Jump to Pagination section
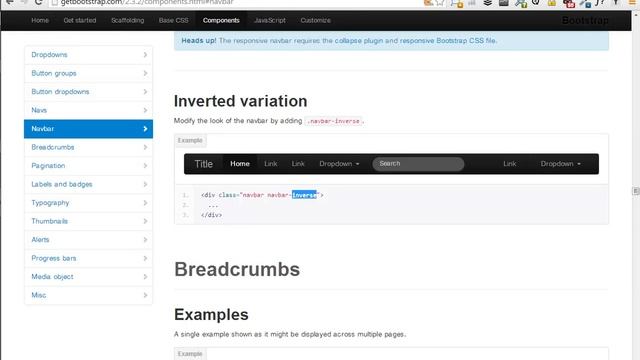 coord(89,166)
